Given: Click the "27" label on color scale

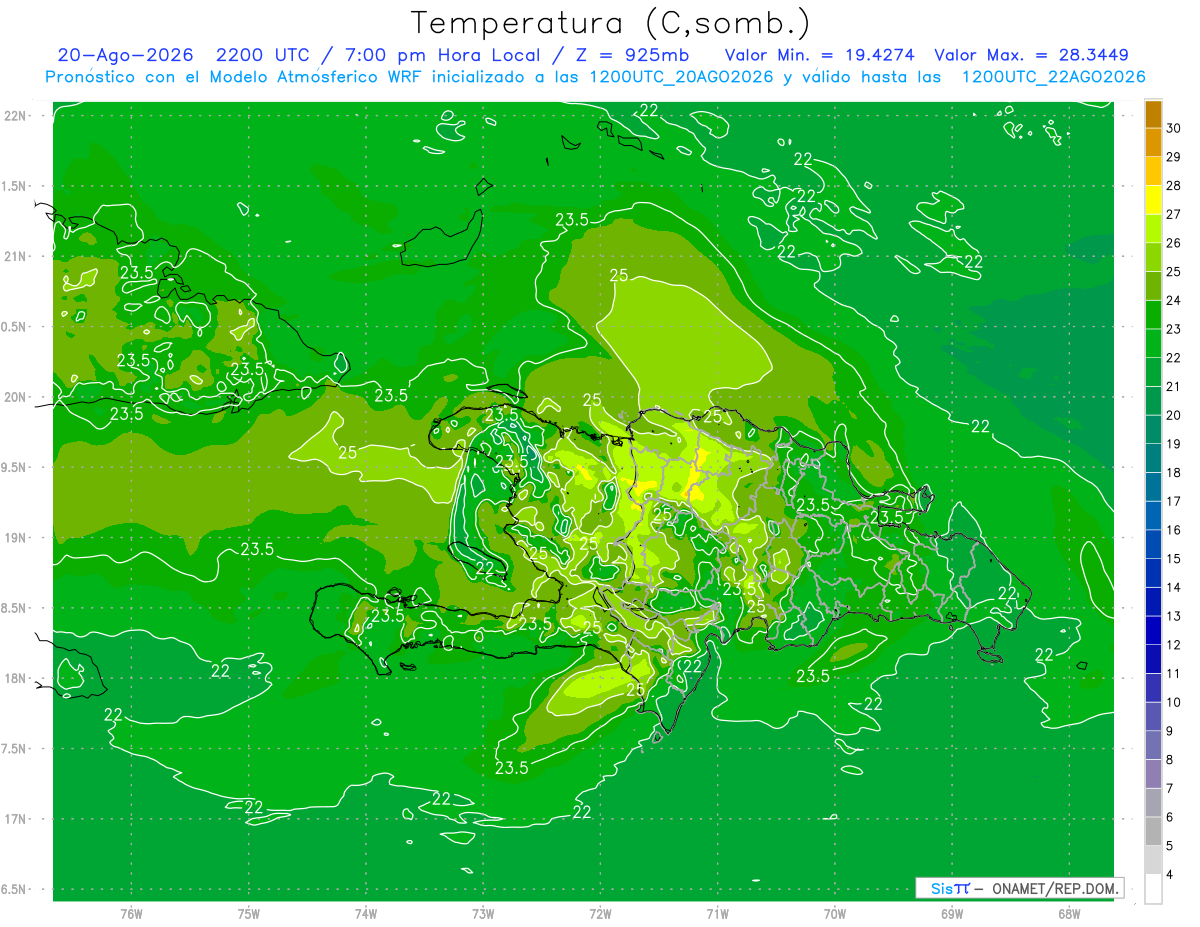Looking at the screenshot, I should (x=1175, y=215).
